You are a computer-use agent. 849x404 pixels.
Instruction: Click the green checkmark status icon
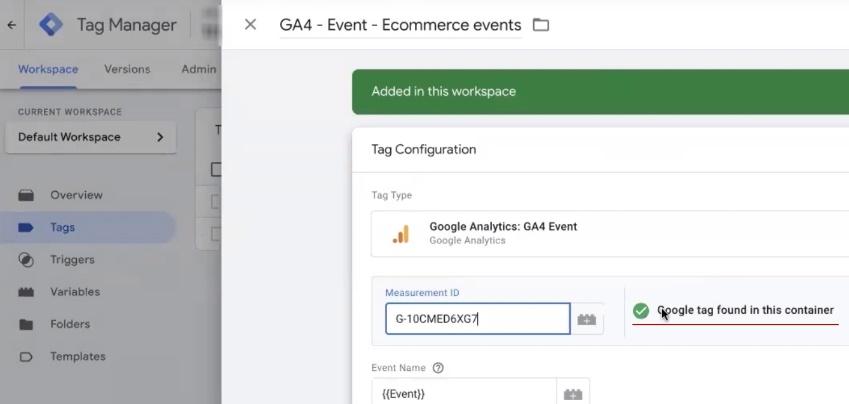641,311
